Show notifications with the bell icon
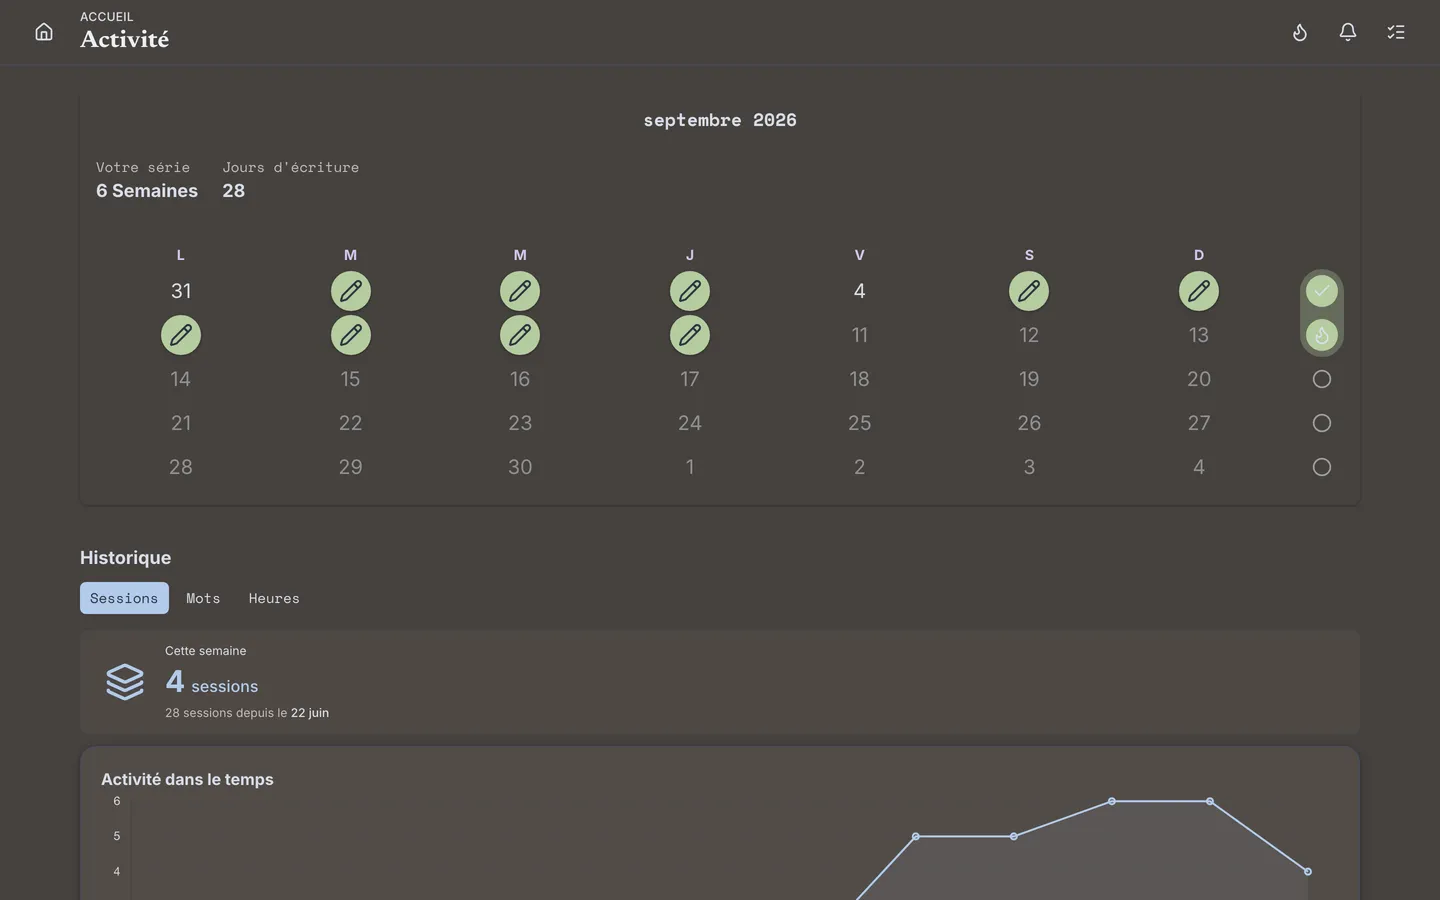The height and width of the screenshot is (900, 1440). click(1348, 32)
